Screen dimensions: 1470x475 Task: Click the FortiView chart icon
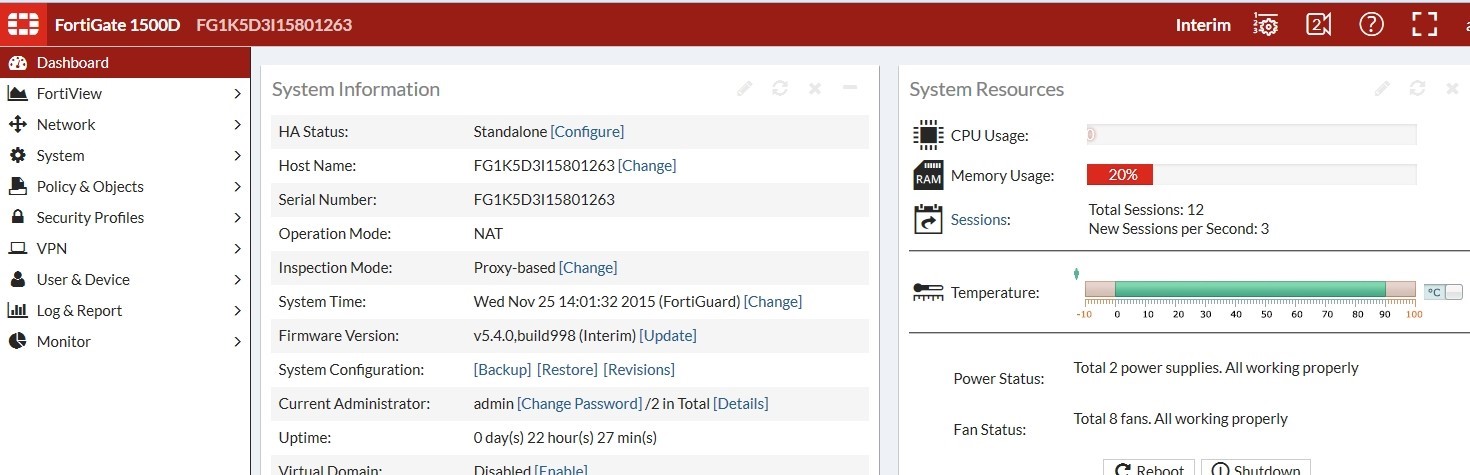(17, 94)
